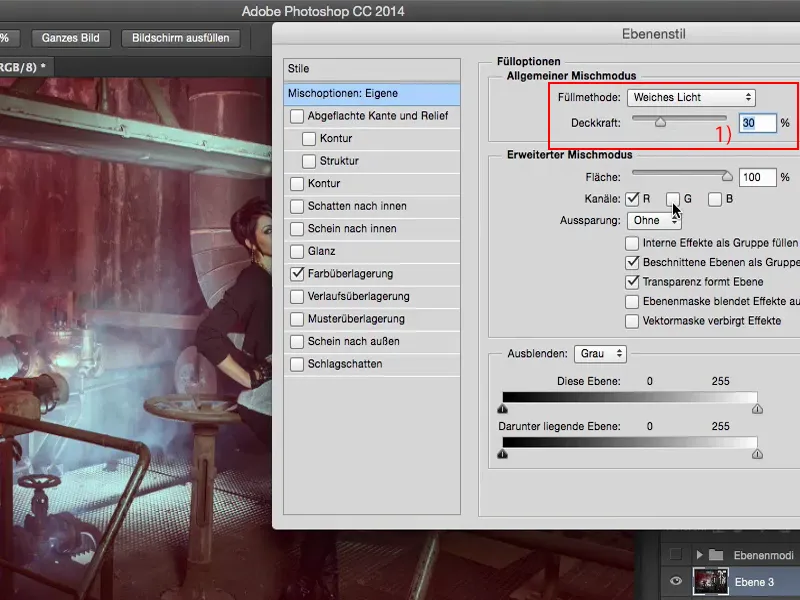Uncheck Beschnittene Ebenen als Gruppe
Viewport: 800px width, 600px height.
(632, 262)
